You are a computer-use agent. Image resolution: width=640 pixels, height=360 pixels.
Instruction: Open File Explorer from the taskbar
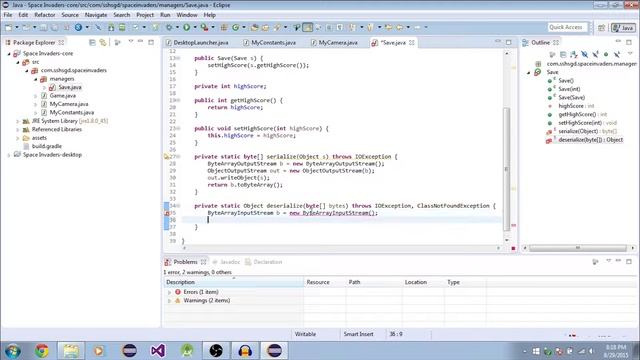coord(71,351)
